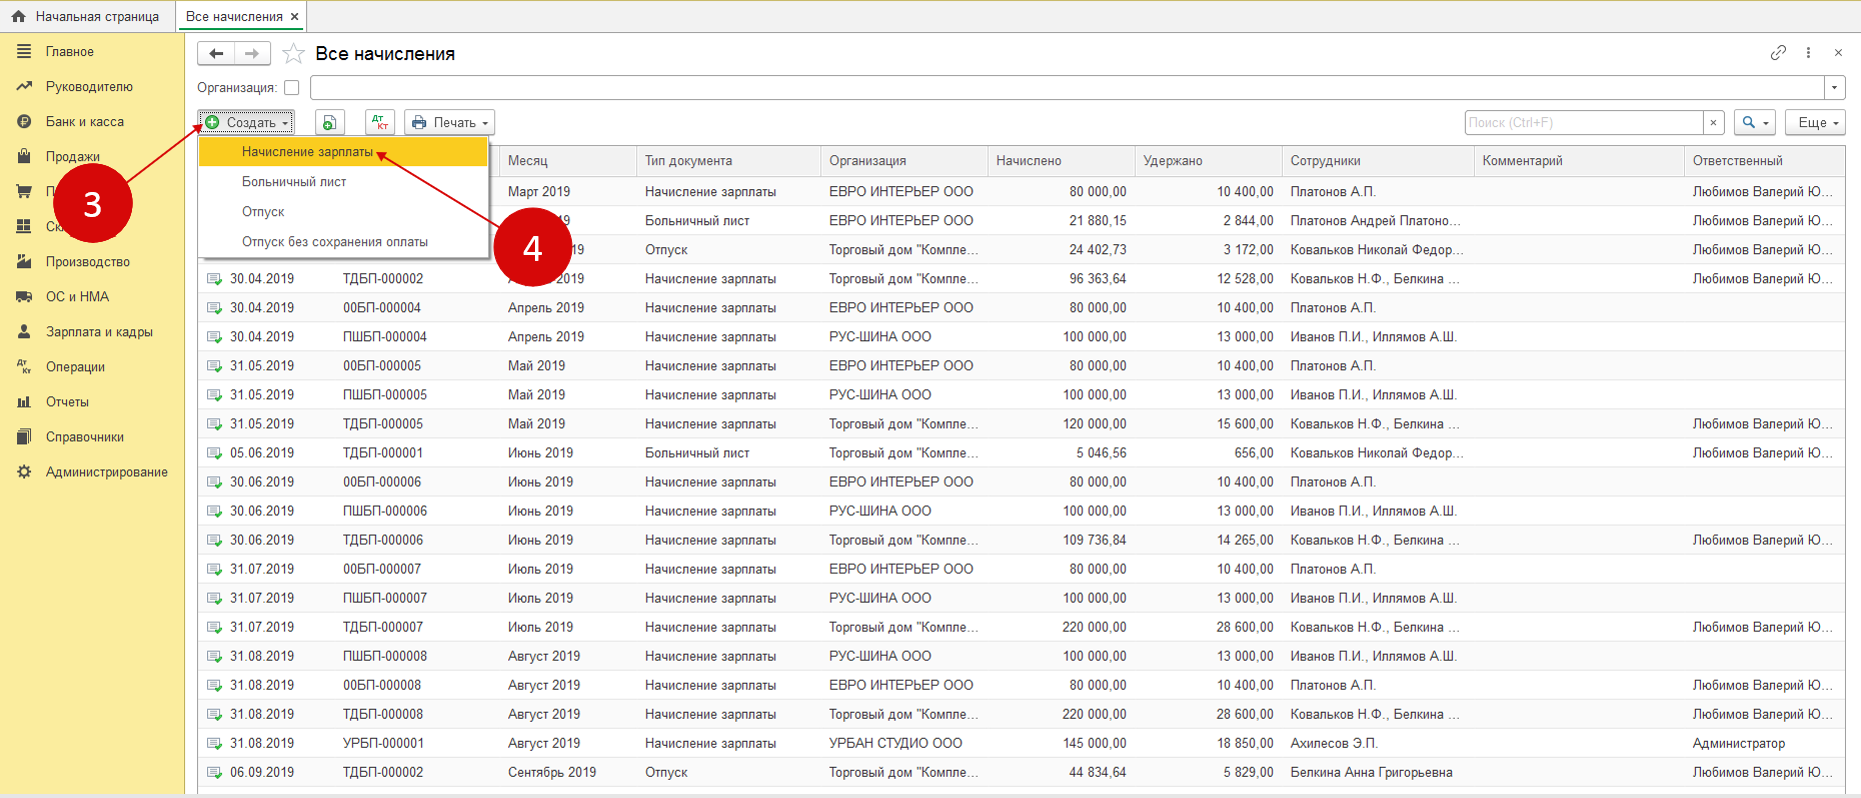Viewport: 1861px width, 798px height.
Task: Click the Производство icon in sidebar
Action: point(24,261)
